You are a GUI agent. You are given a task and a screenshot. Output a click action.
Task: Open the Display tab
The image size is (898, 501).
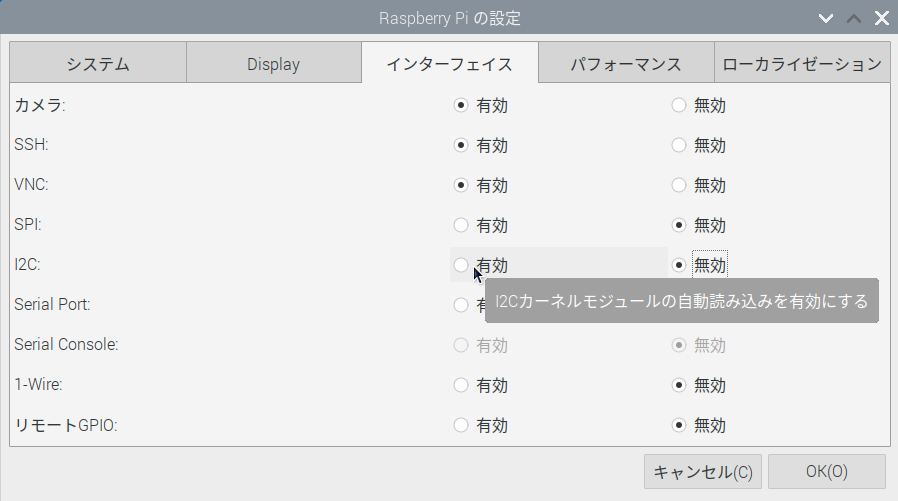pyautogui.click(x=274, y=63)
